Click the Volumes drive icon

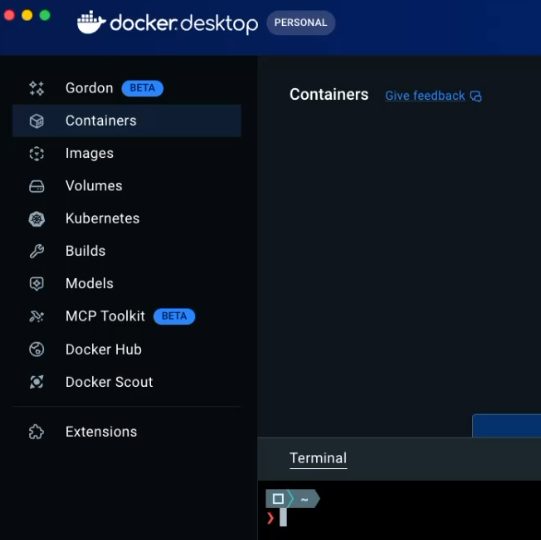(37, 186)
